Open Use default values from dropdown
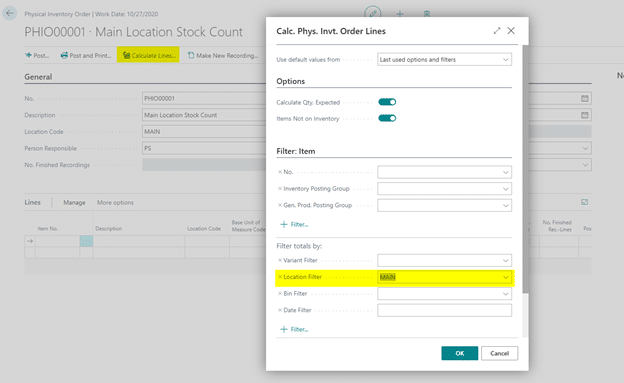The height and width of the screenshot is (383, 624). click(x=444, y=60)
